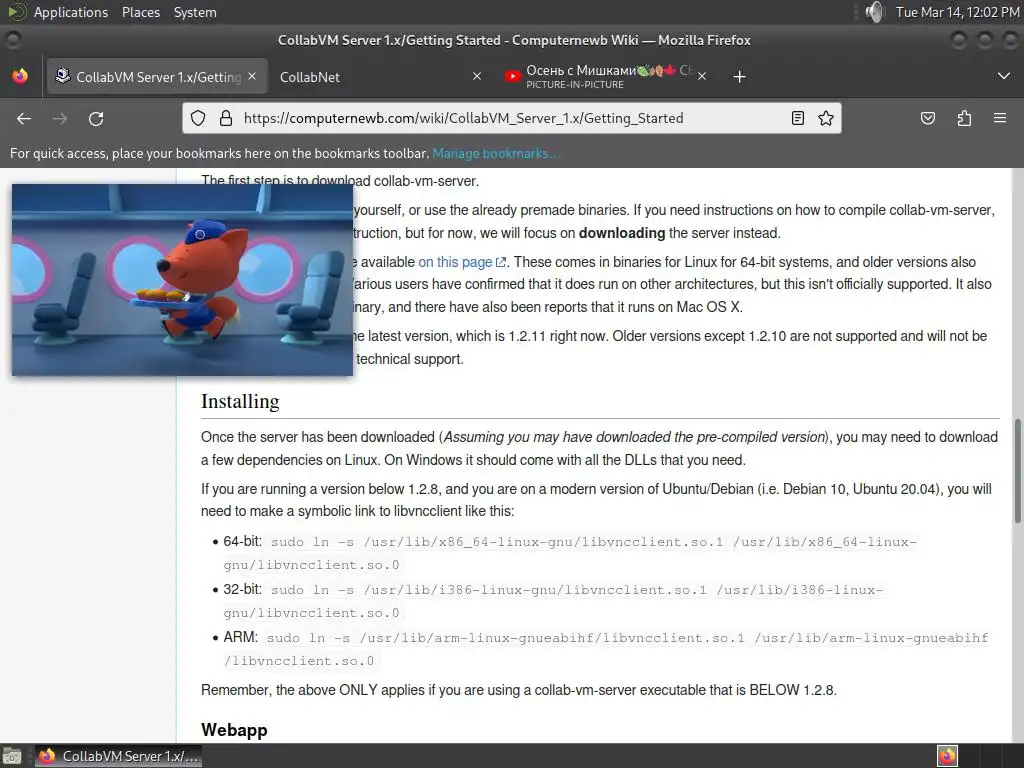This screenshot has width=1024, height=768.
Task: Close the CollabVM Server tab
Action: point(252,76)
